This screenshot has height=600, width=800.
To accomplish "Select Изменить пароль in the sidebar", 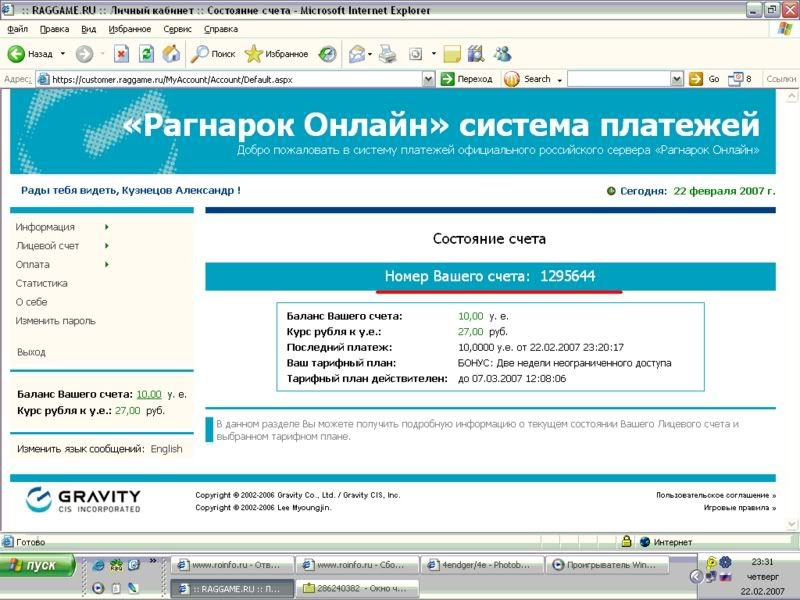I will pos(55,321).
